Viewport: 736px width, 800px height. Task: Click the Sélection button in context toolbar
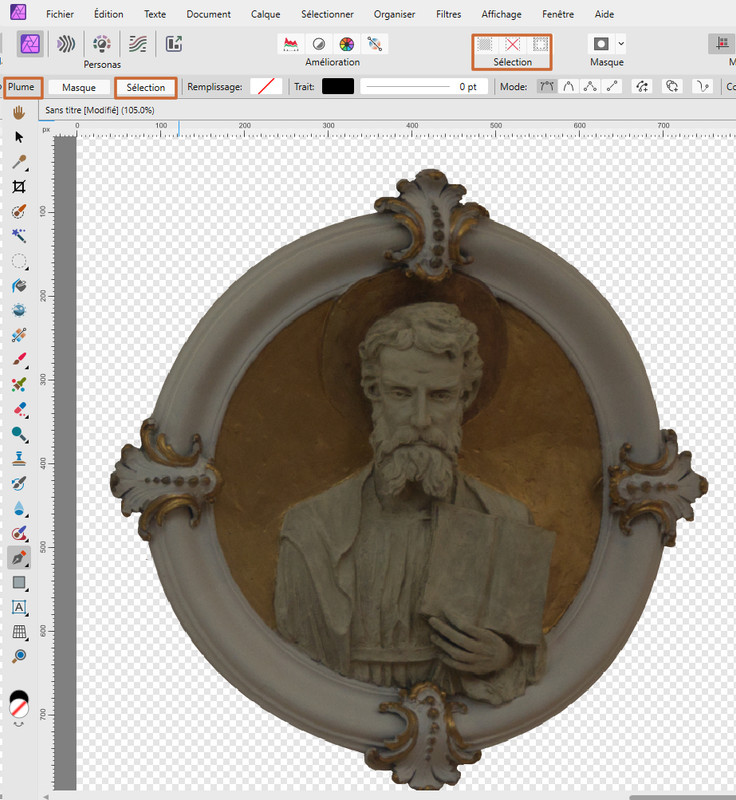(x=146, y=87)
